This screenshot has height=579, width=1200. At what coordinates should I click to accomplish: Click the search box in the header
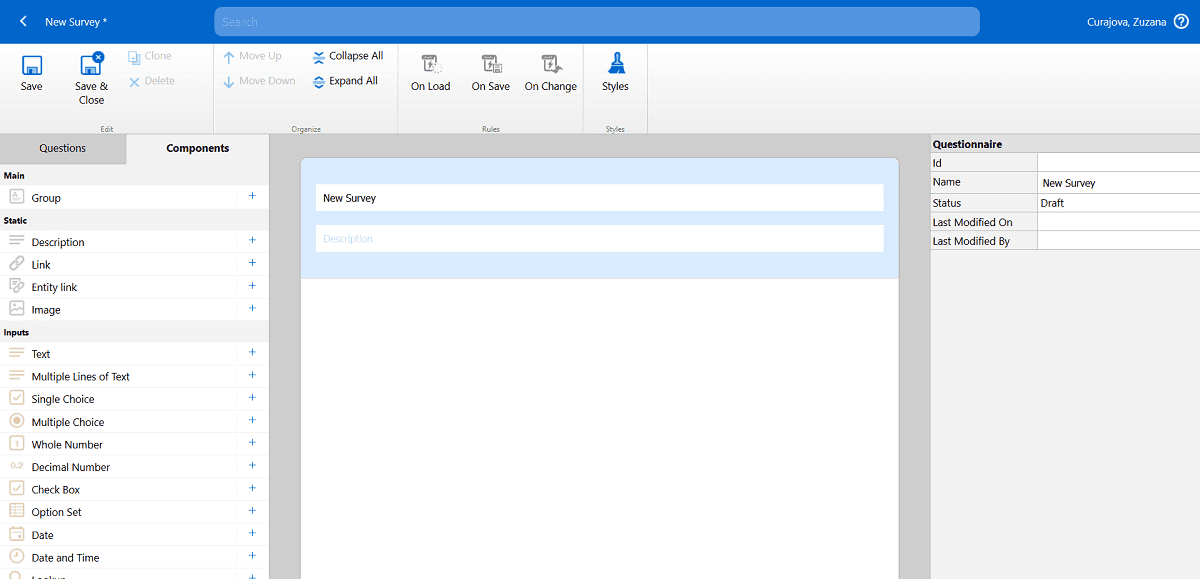[x=596, y=22]
